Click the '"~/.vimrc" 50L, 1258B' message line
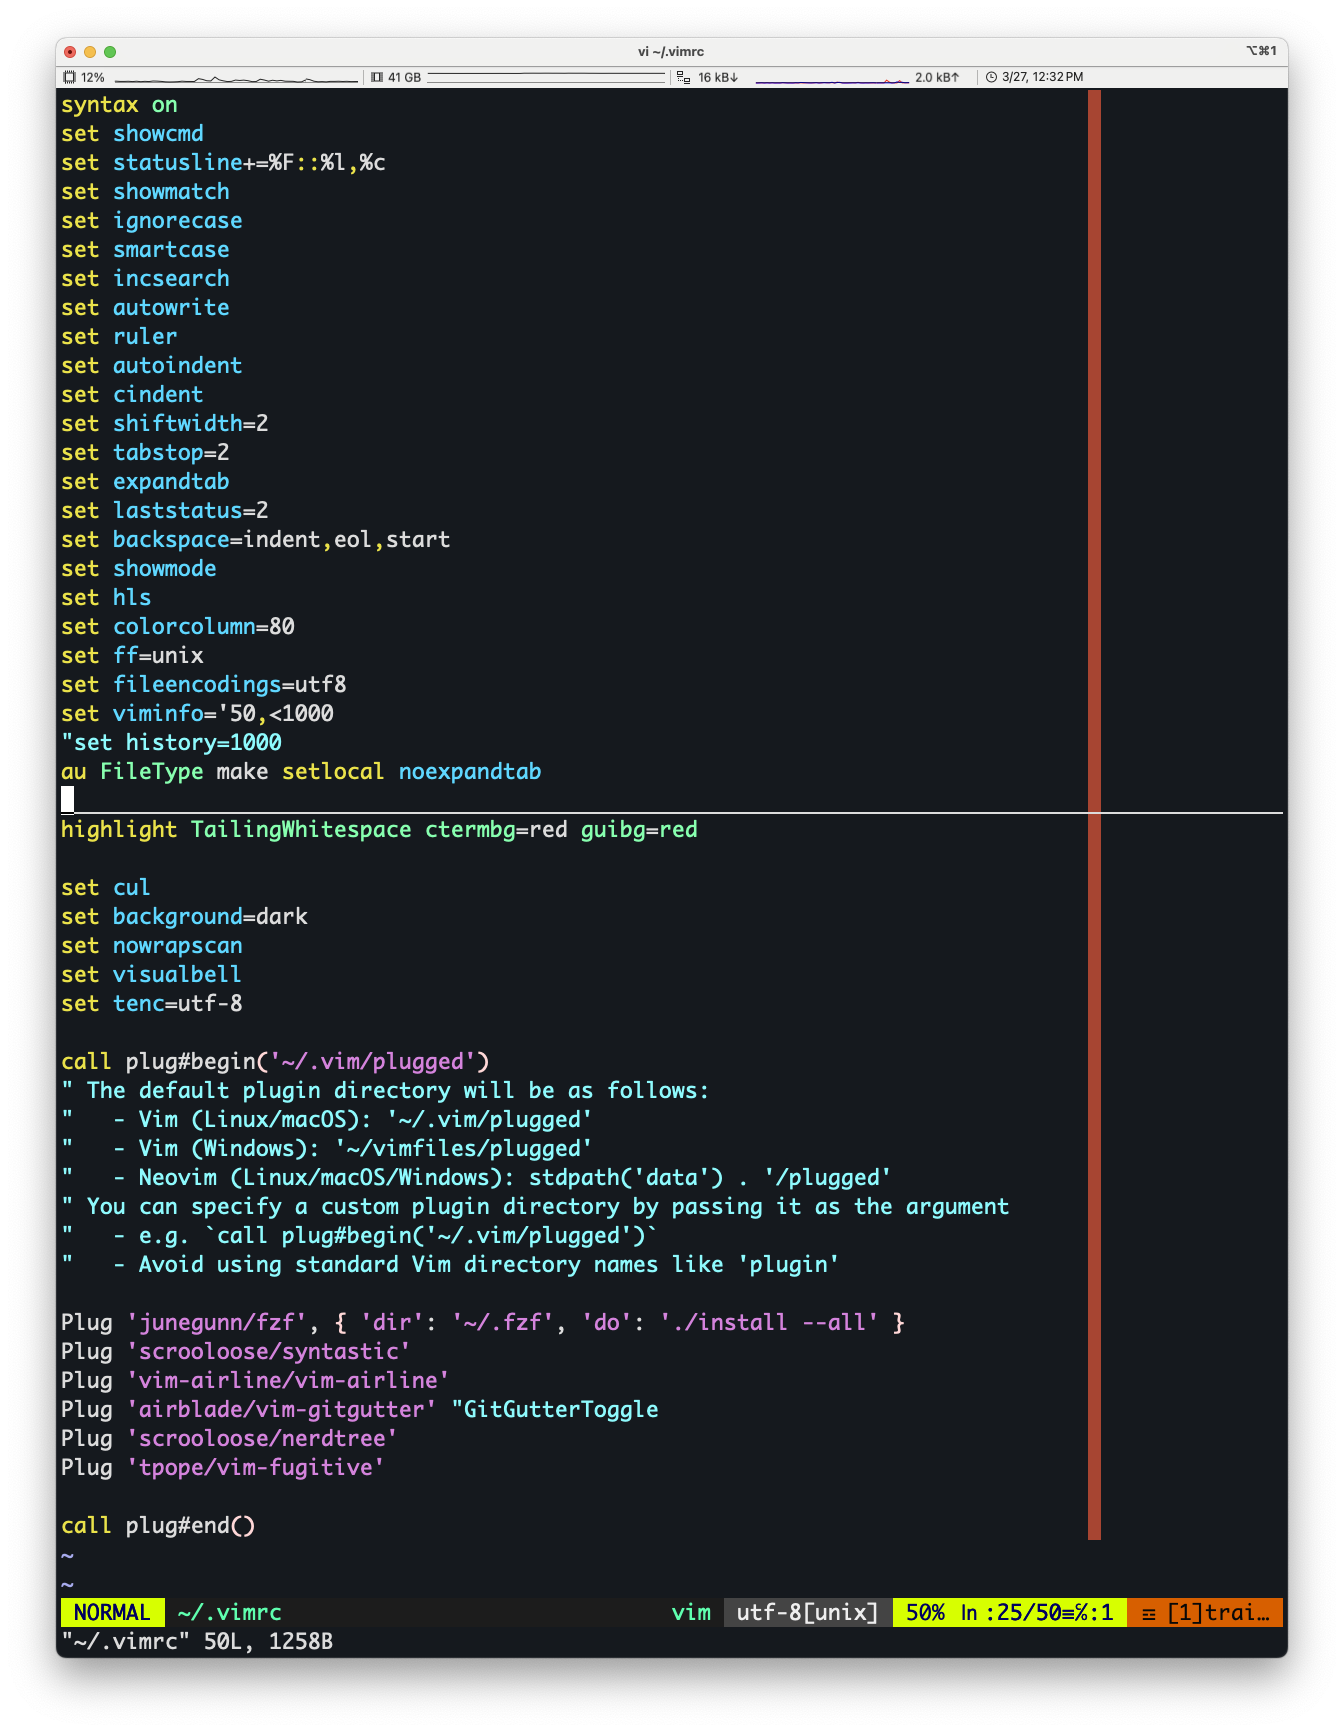This screenshot has width=1344, height=1732. pos(197,1641)
